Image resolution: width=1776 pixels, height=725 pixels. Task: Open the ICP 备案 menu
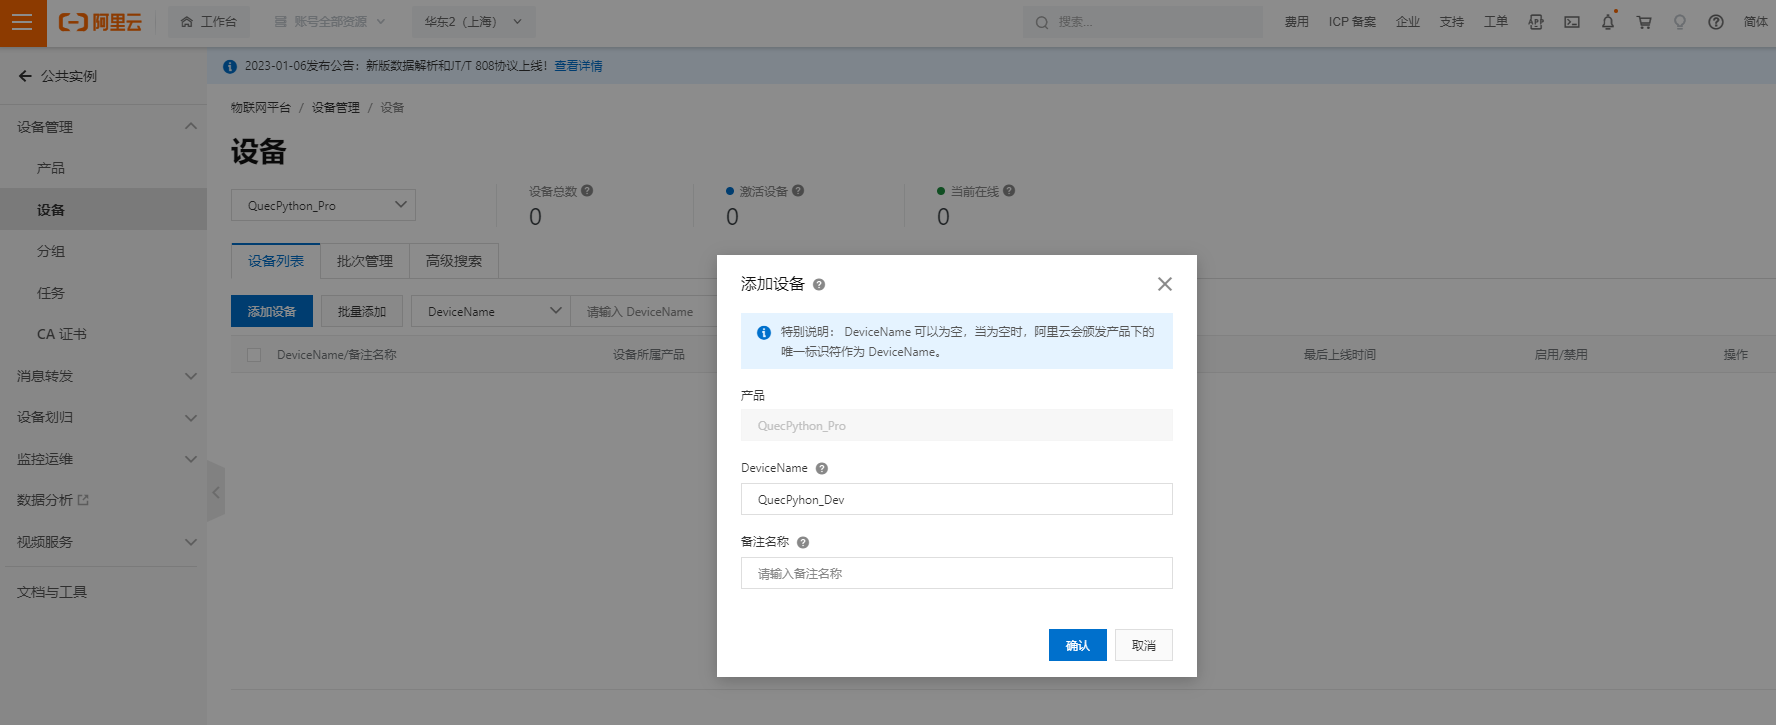(x=1352, y=22)
